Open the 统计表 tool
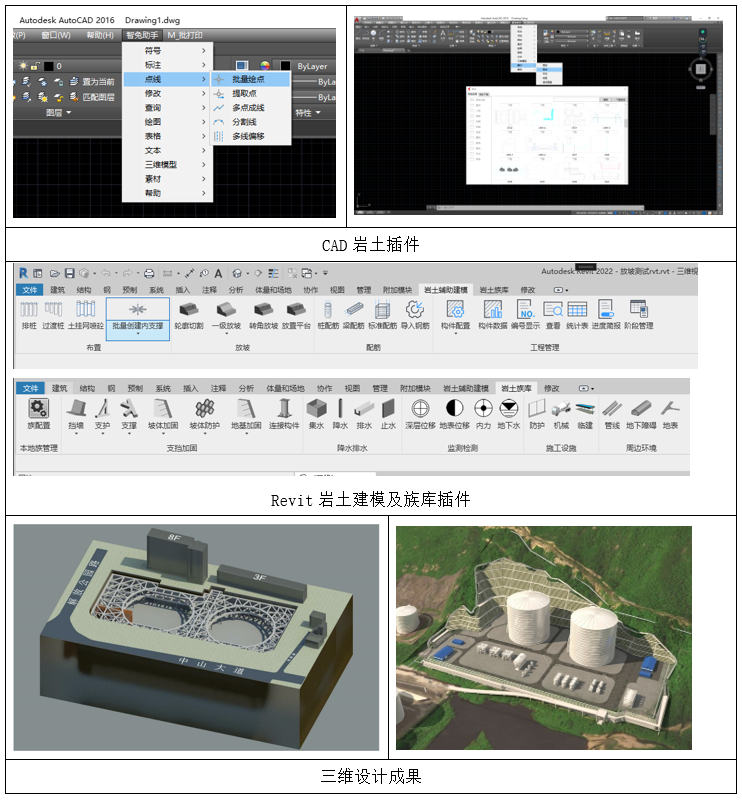Viewport: 742px width, 801px height. [577, 315]
